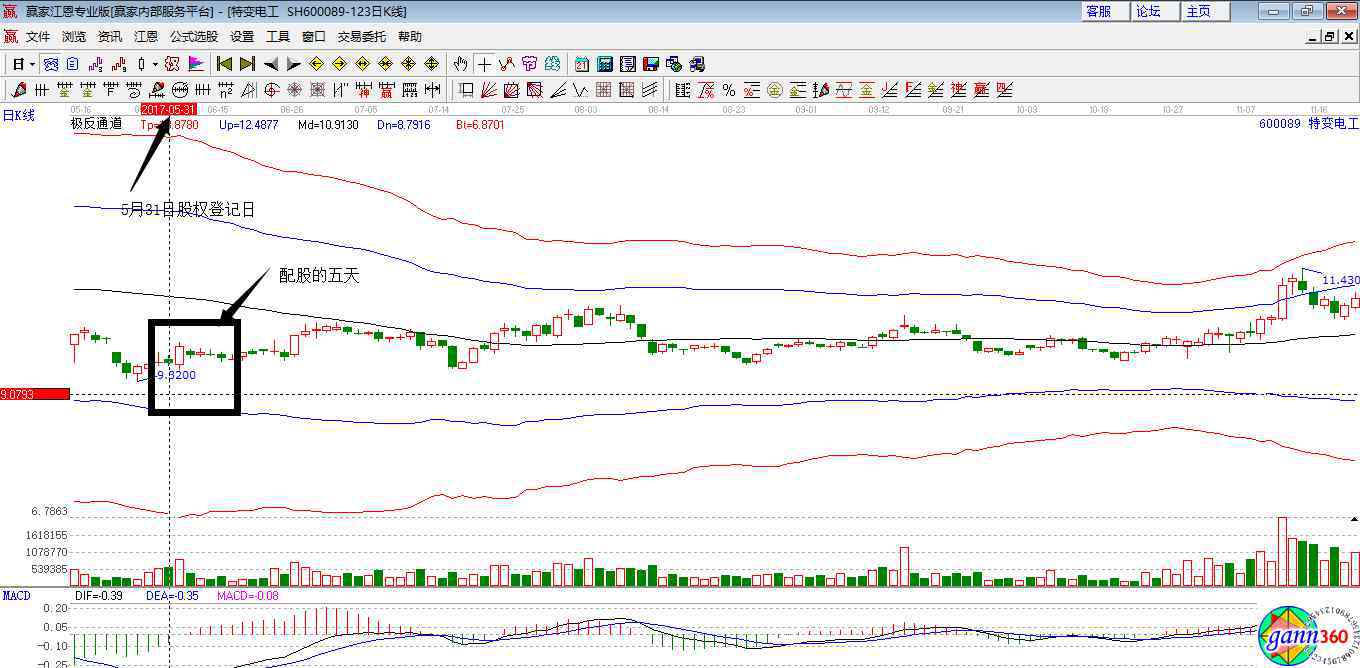This screenshot has height=668, width=1360.
Task: Click yellow diamond left-arrow scroll icon
Action: 316,64
